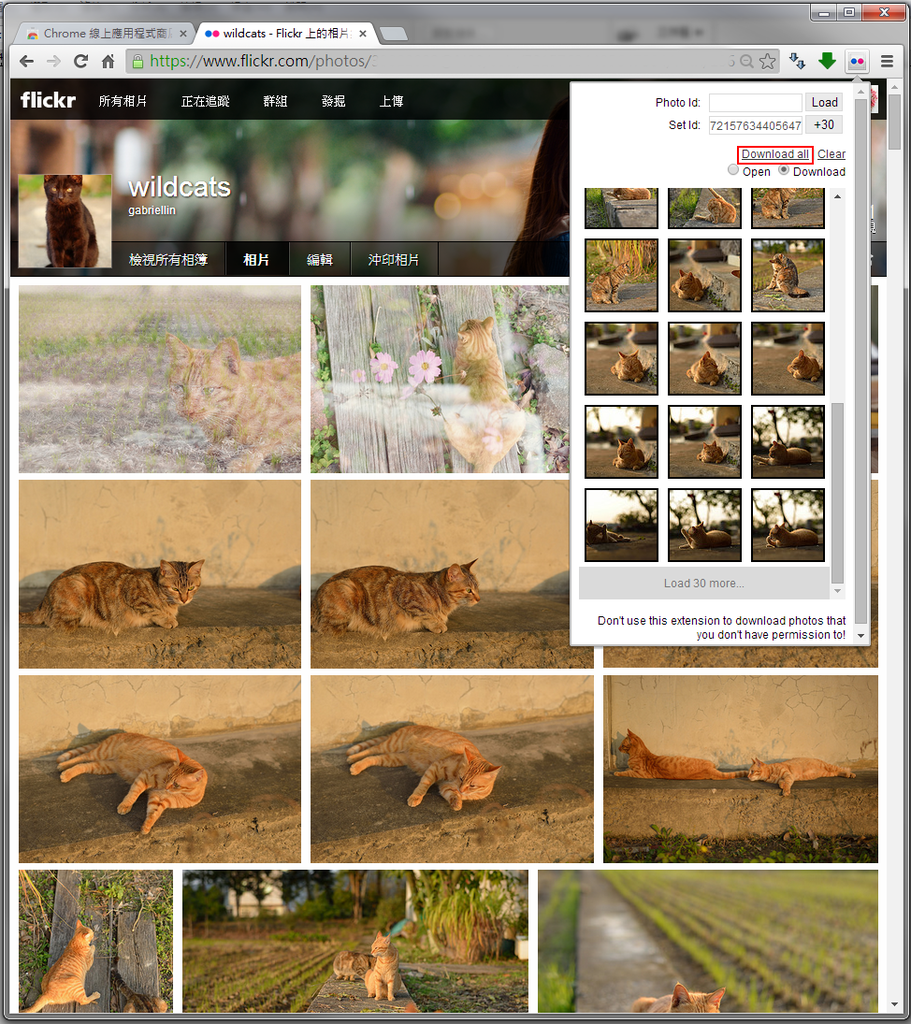Screen dimensions: 911x1024
Task: Click the Download all link
Action: pyautogui.click(x=775, y=154)
